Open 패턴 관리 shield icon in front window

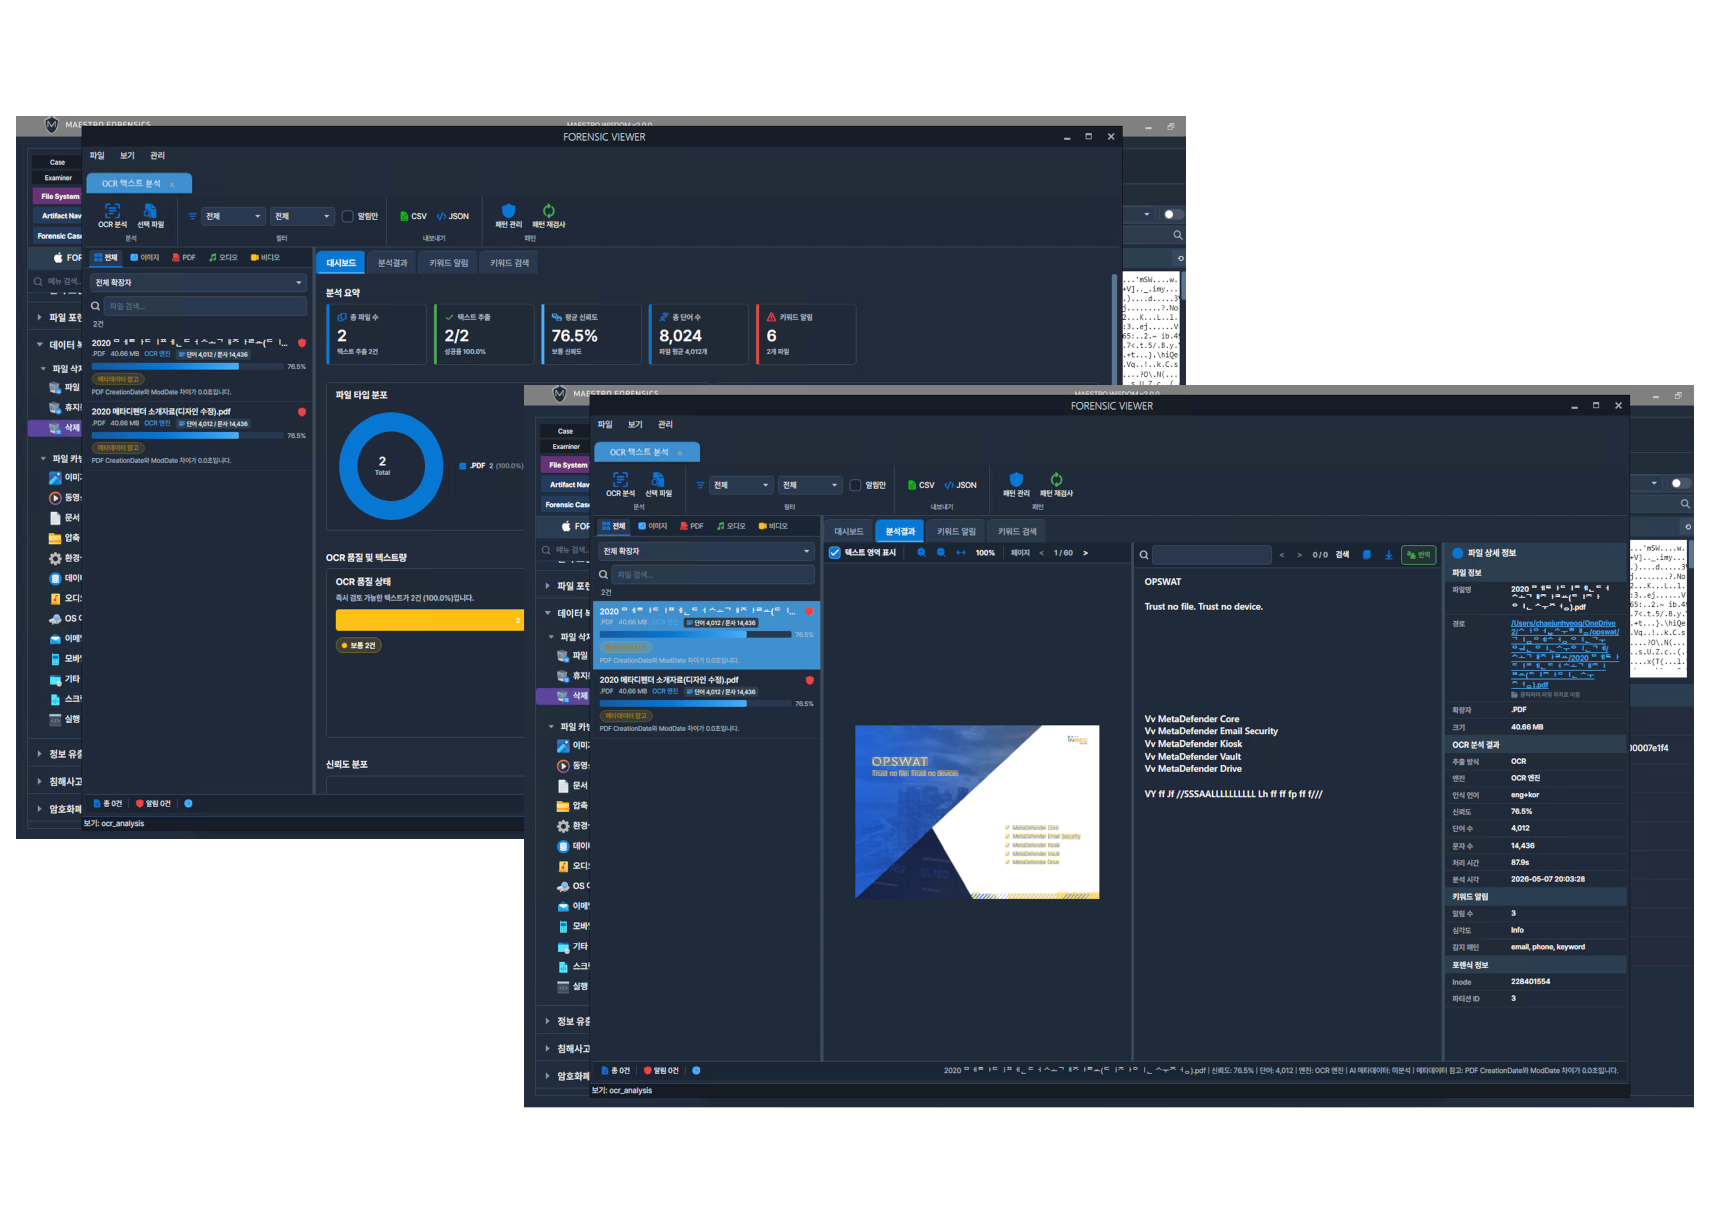[x=1016, y=479]
